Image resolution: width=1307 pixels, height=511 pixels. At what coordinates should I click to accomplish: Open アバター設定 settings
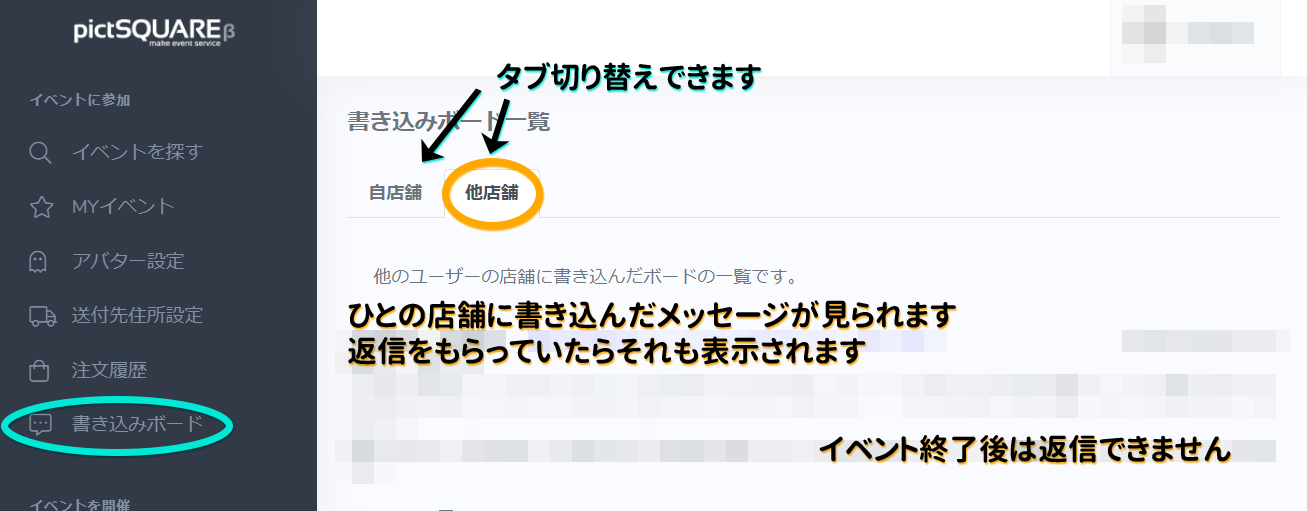click(128, 261)
